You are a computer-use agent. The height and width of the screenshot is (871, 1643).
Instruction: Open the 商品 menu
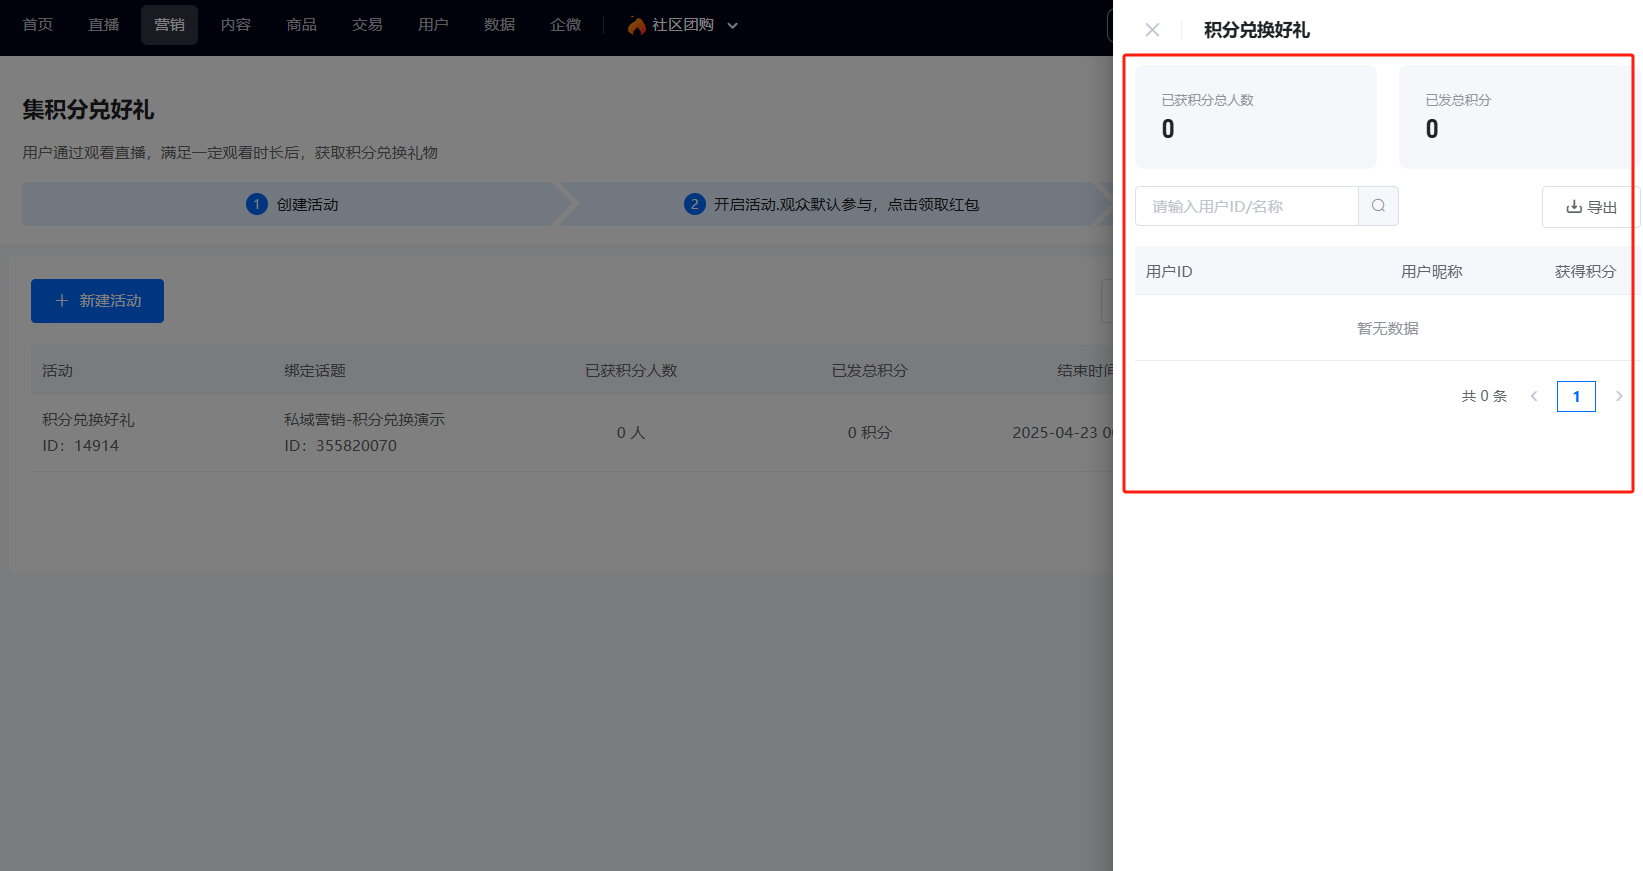click(302, 25)
